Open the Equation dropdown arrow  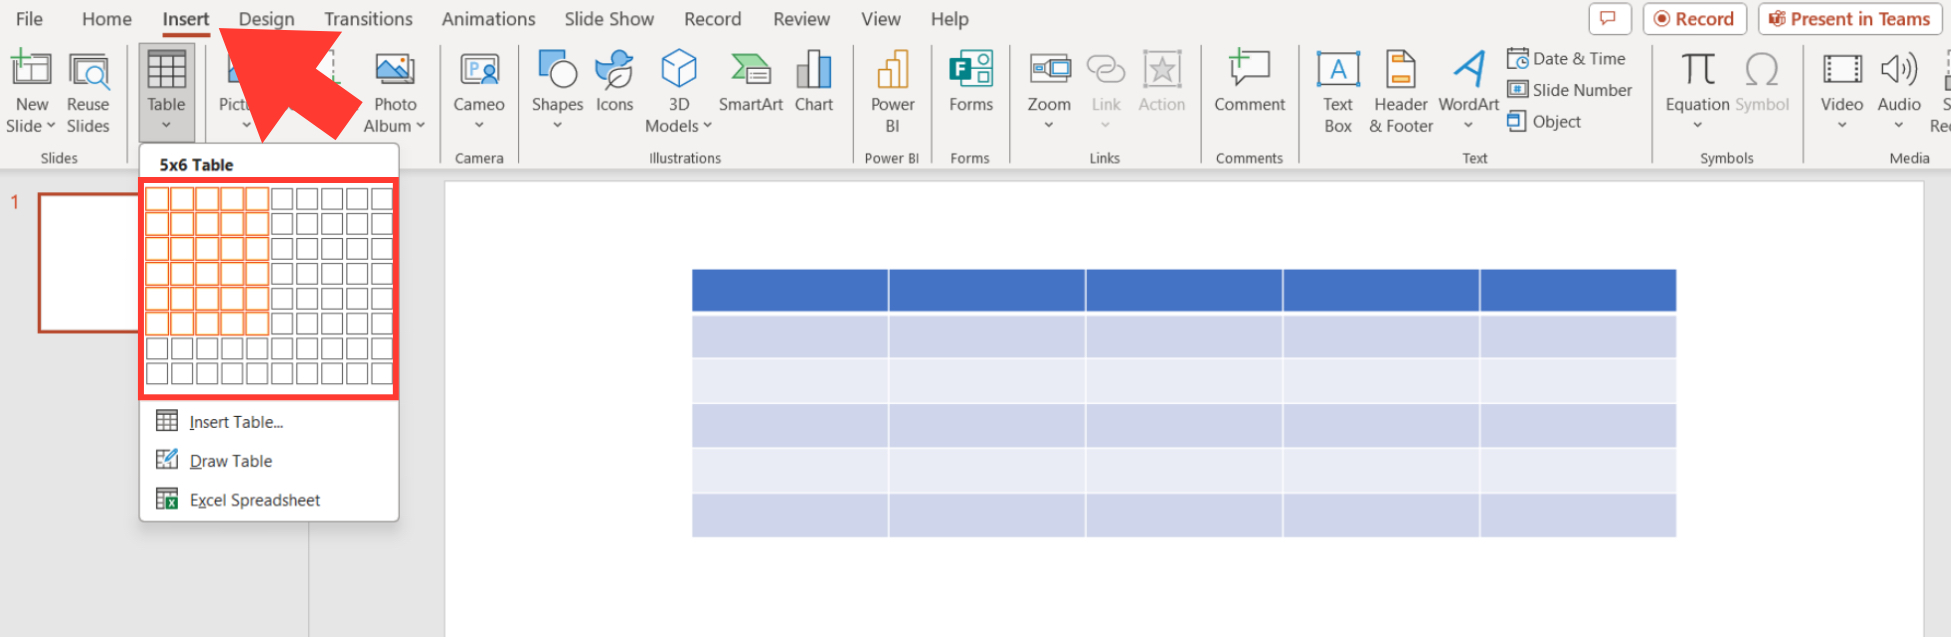click(x=1697, y=126)
